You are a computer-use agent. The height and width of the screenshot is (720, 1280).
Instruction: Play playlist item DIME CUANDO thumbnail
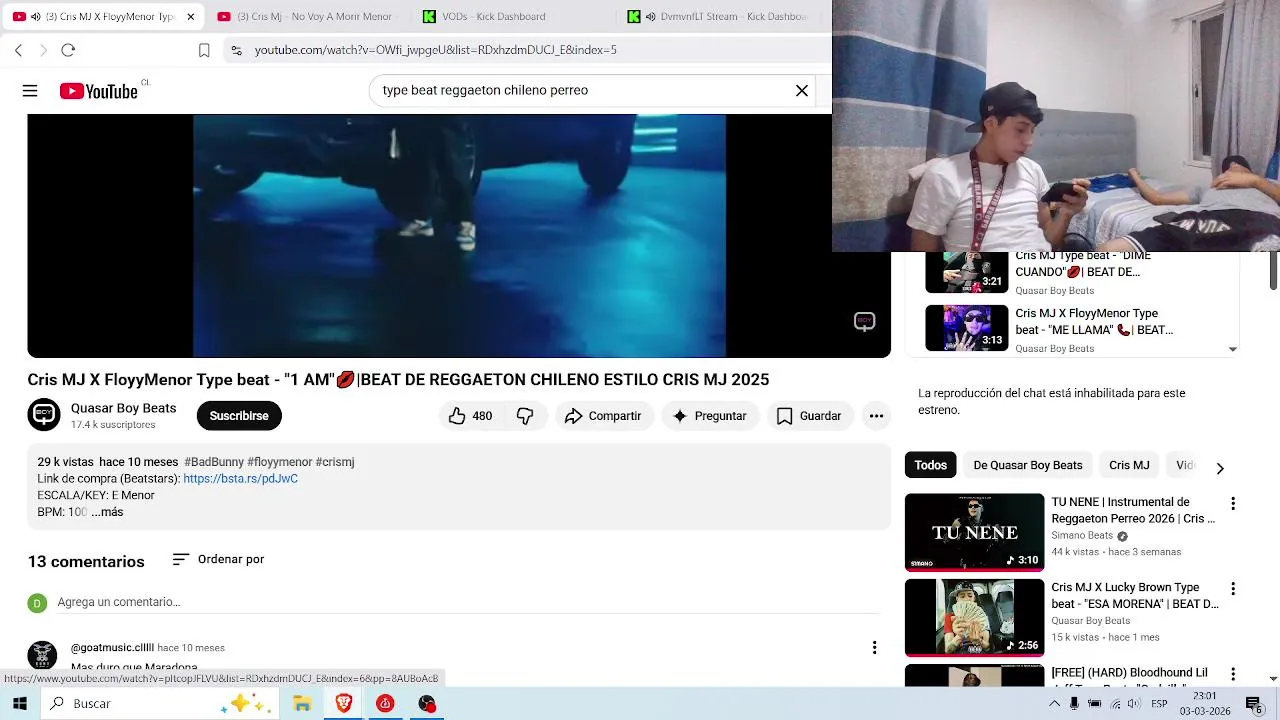(967, 272)
